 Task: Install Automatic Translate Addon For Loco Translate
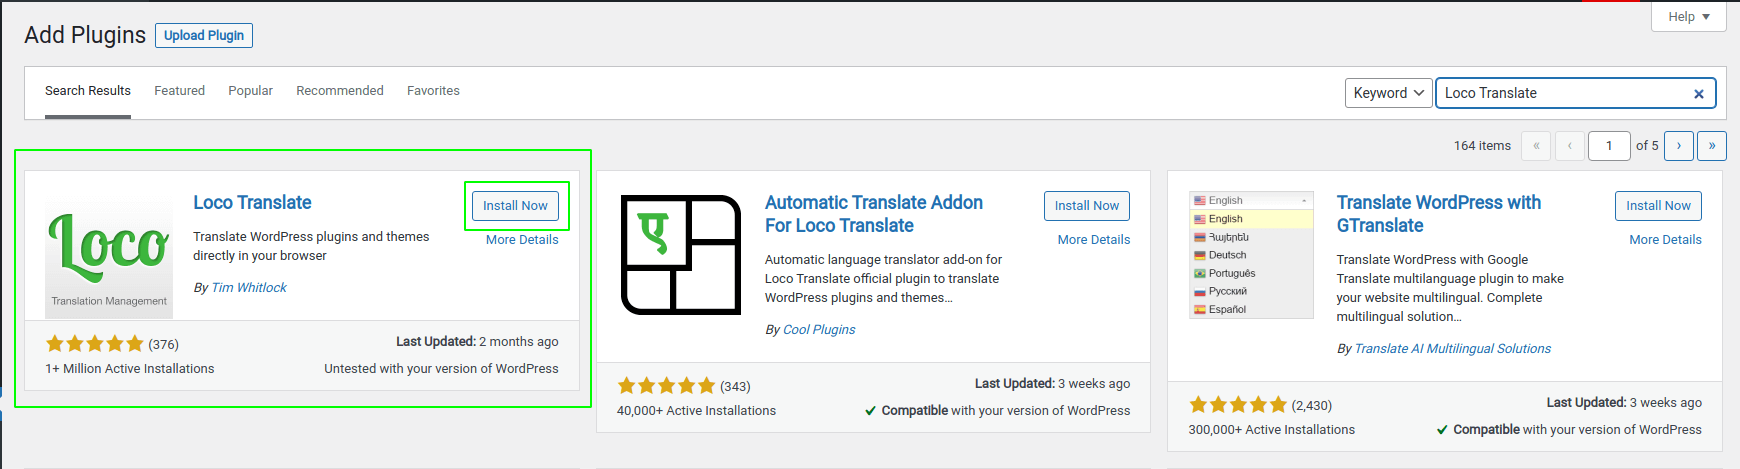click(1087, 206)
